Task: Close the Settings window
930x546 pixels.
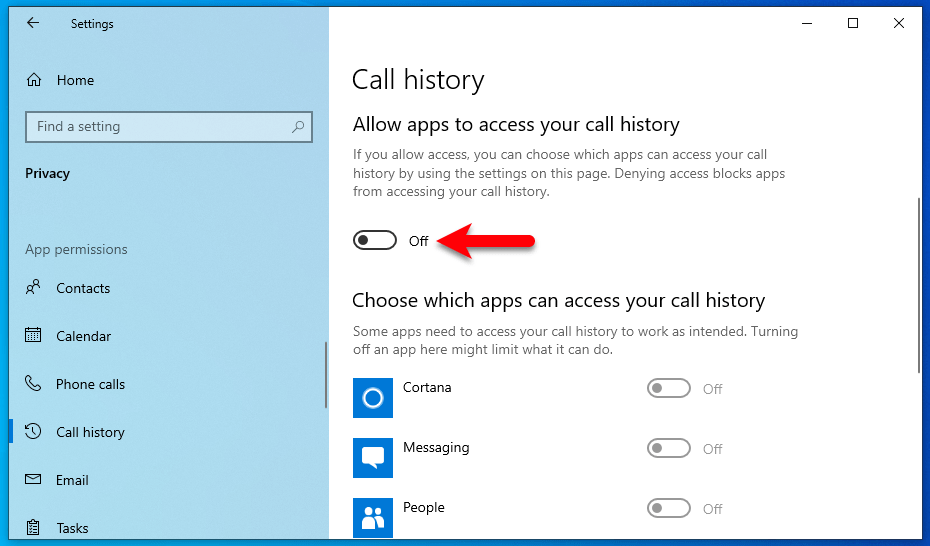Action: [x=899, y=23]
